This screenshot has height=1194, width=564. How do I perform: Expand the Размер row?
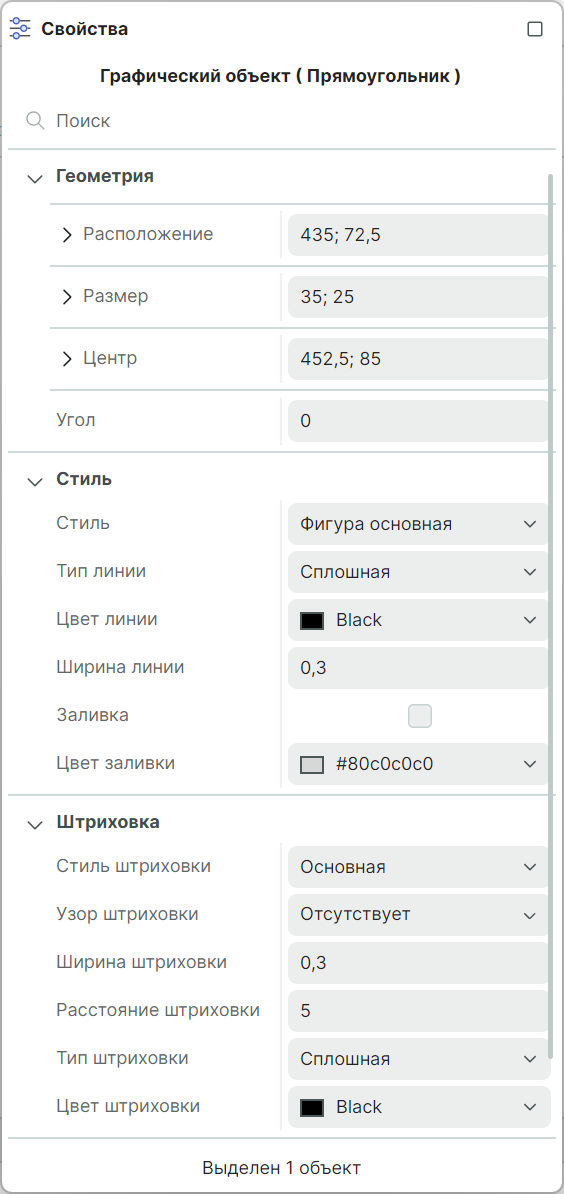click(67, 296)
